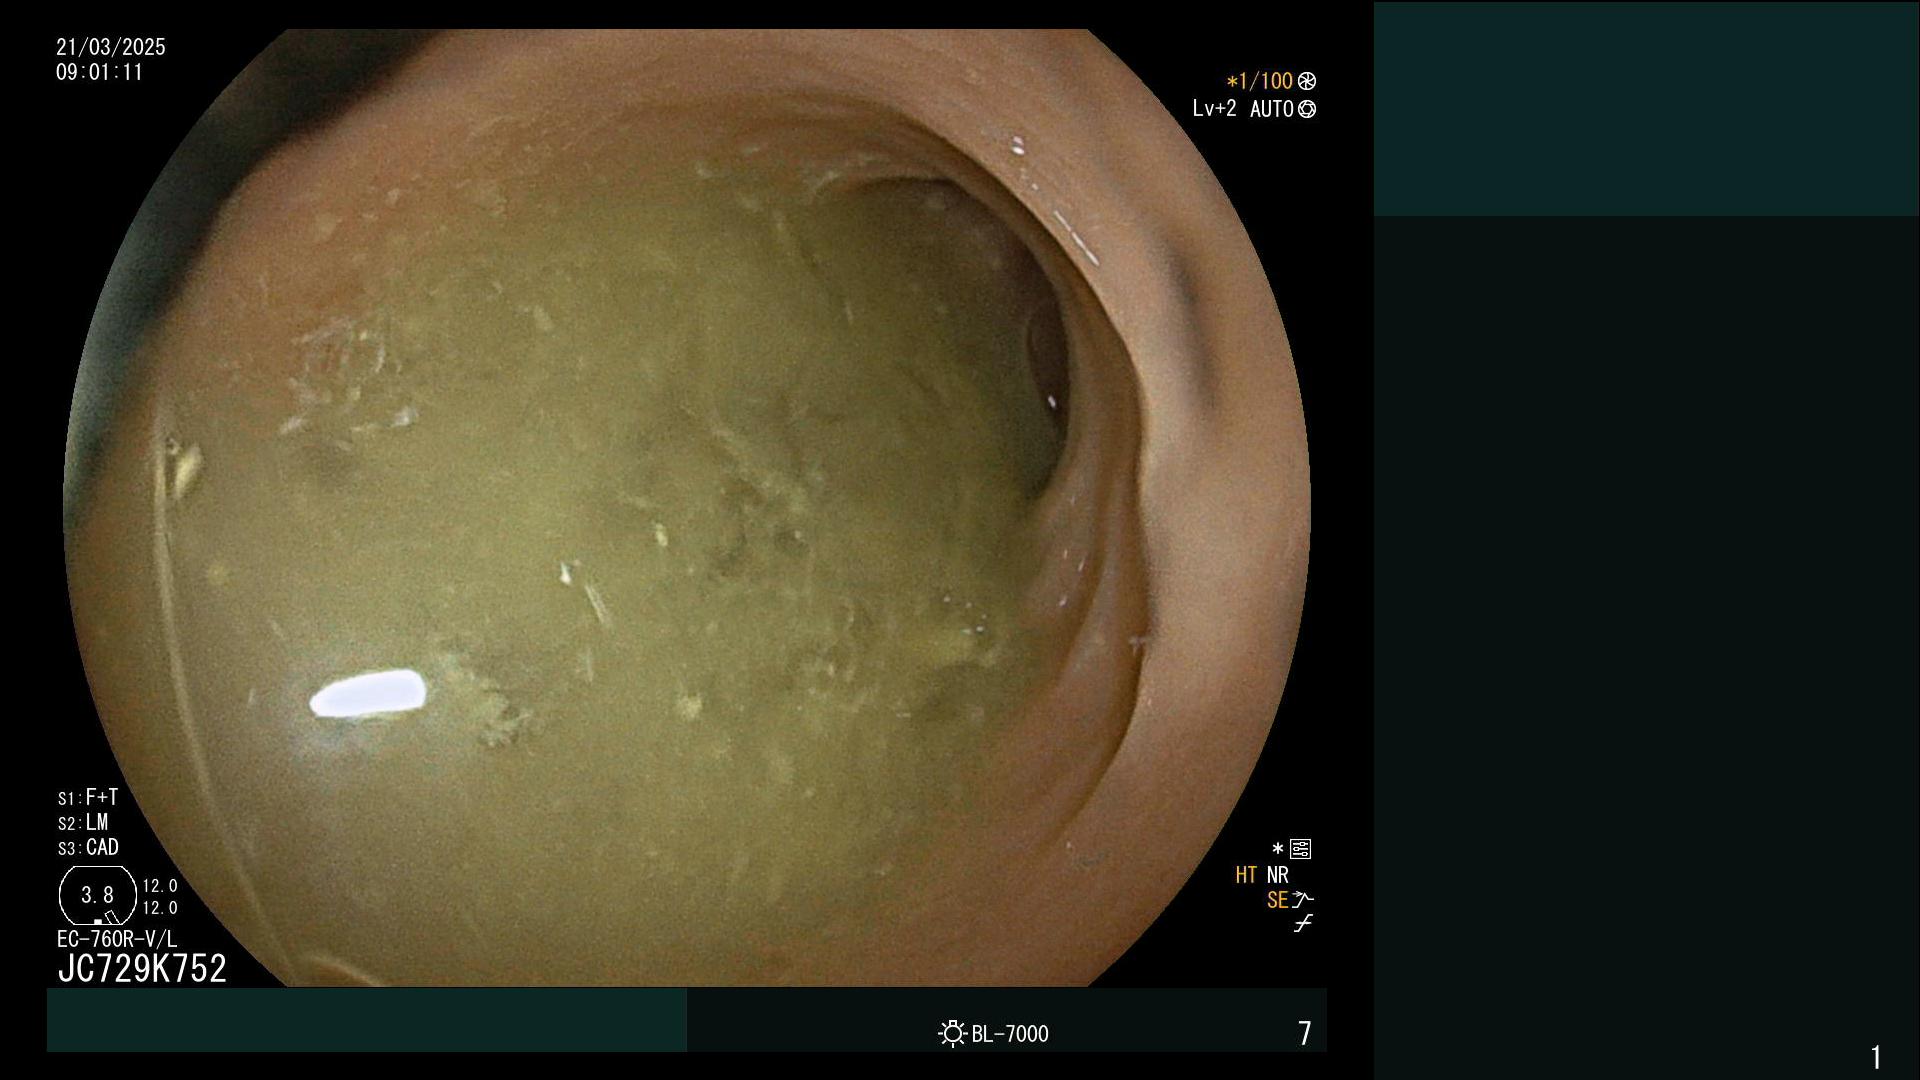Screen dimensions: 1920x1080
Task: Click the date 21/03/2025
Action: click(x=111, y=47)
